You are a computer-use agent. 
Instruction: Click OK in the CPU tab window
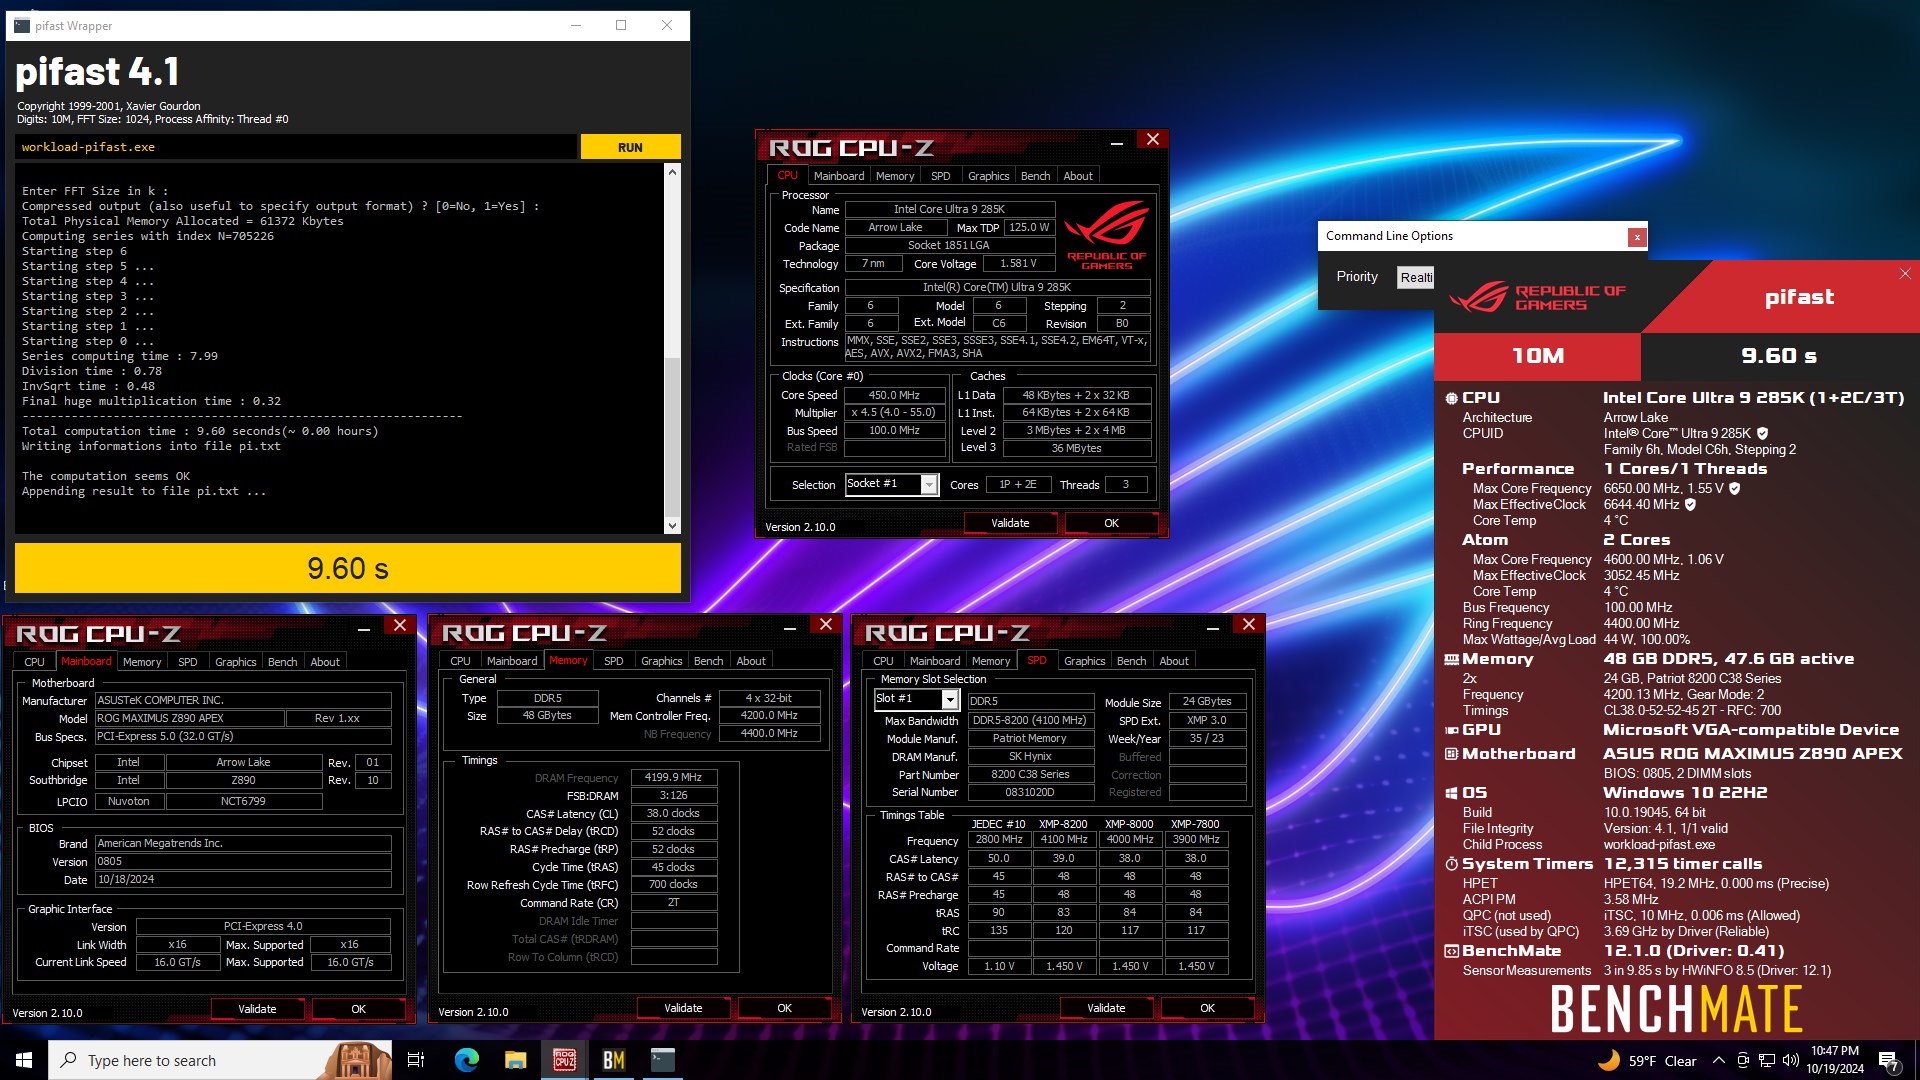click(1111, 523)
